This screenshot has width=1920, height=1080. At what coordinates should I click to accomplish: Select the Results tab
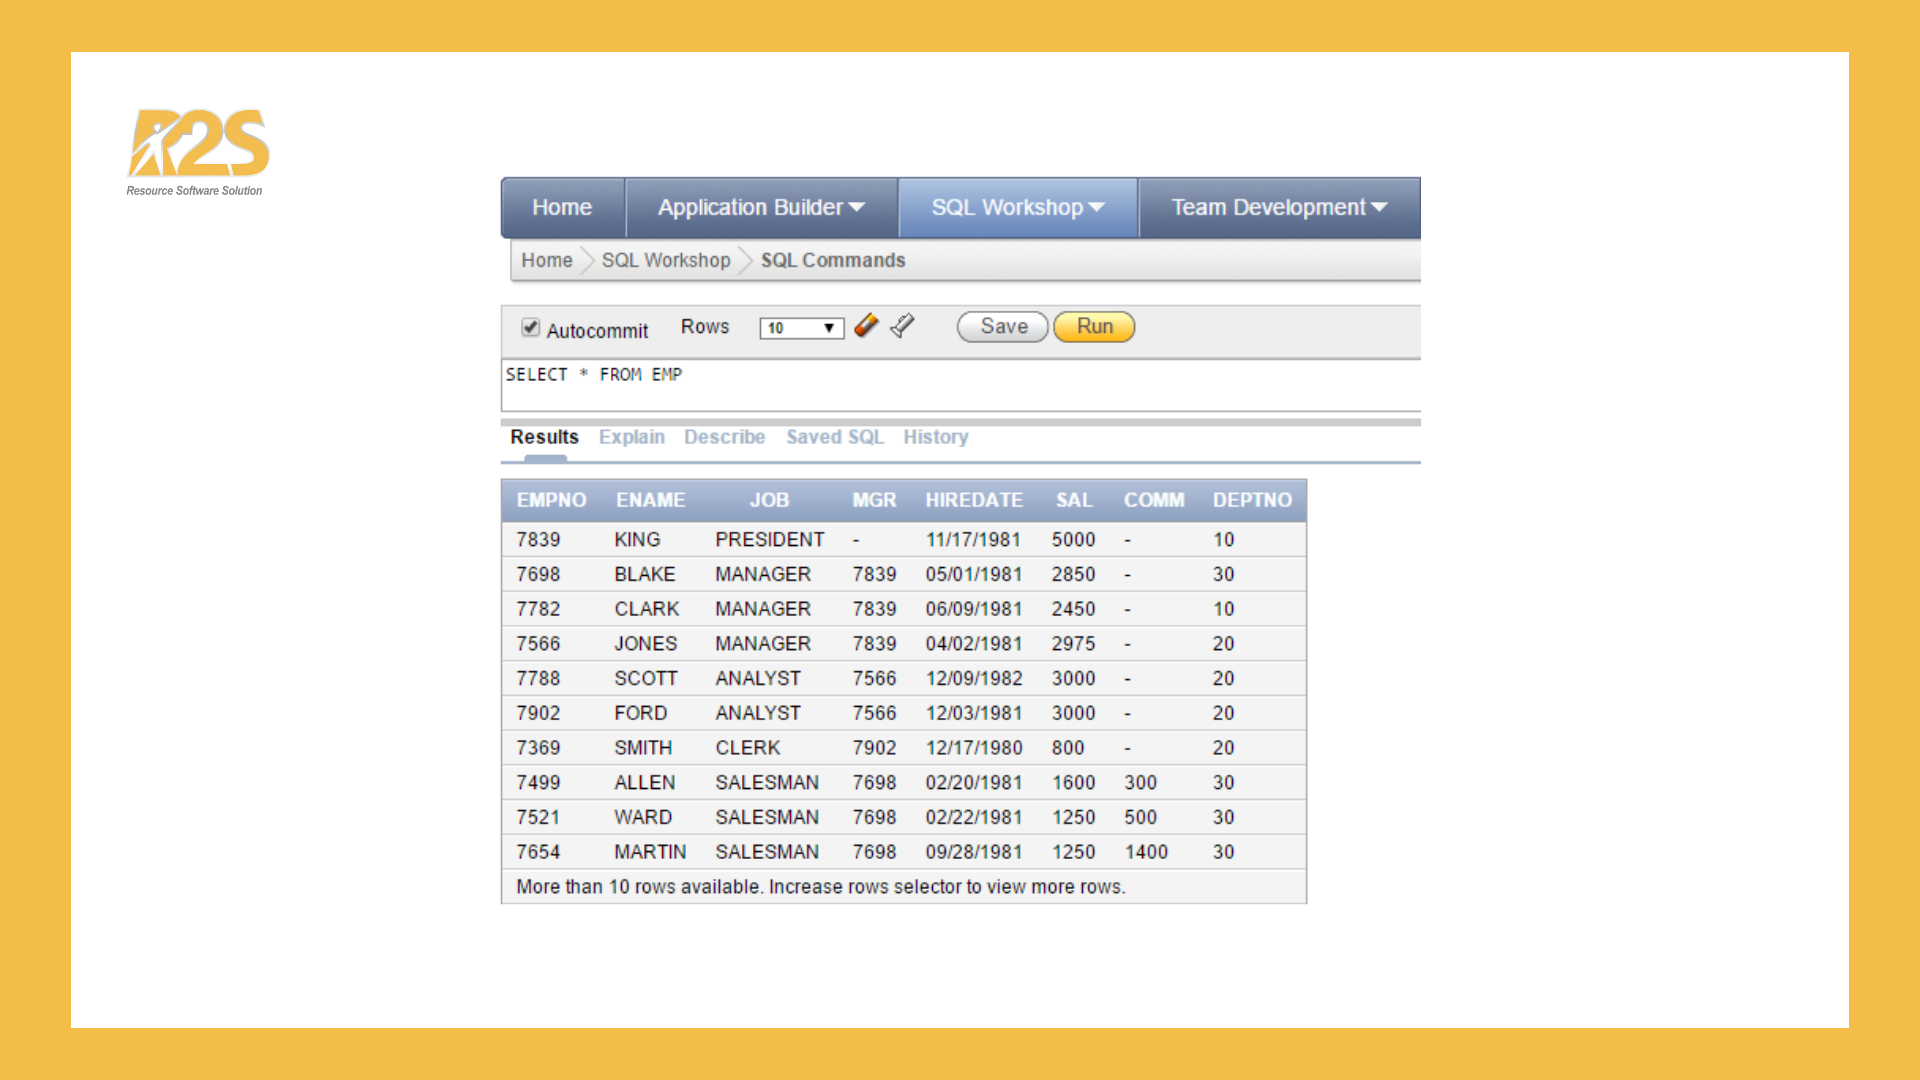tap(543, 437)
